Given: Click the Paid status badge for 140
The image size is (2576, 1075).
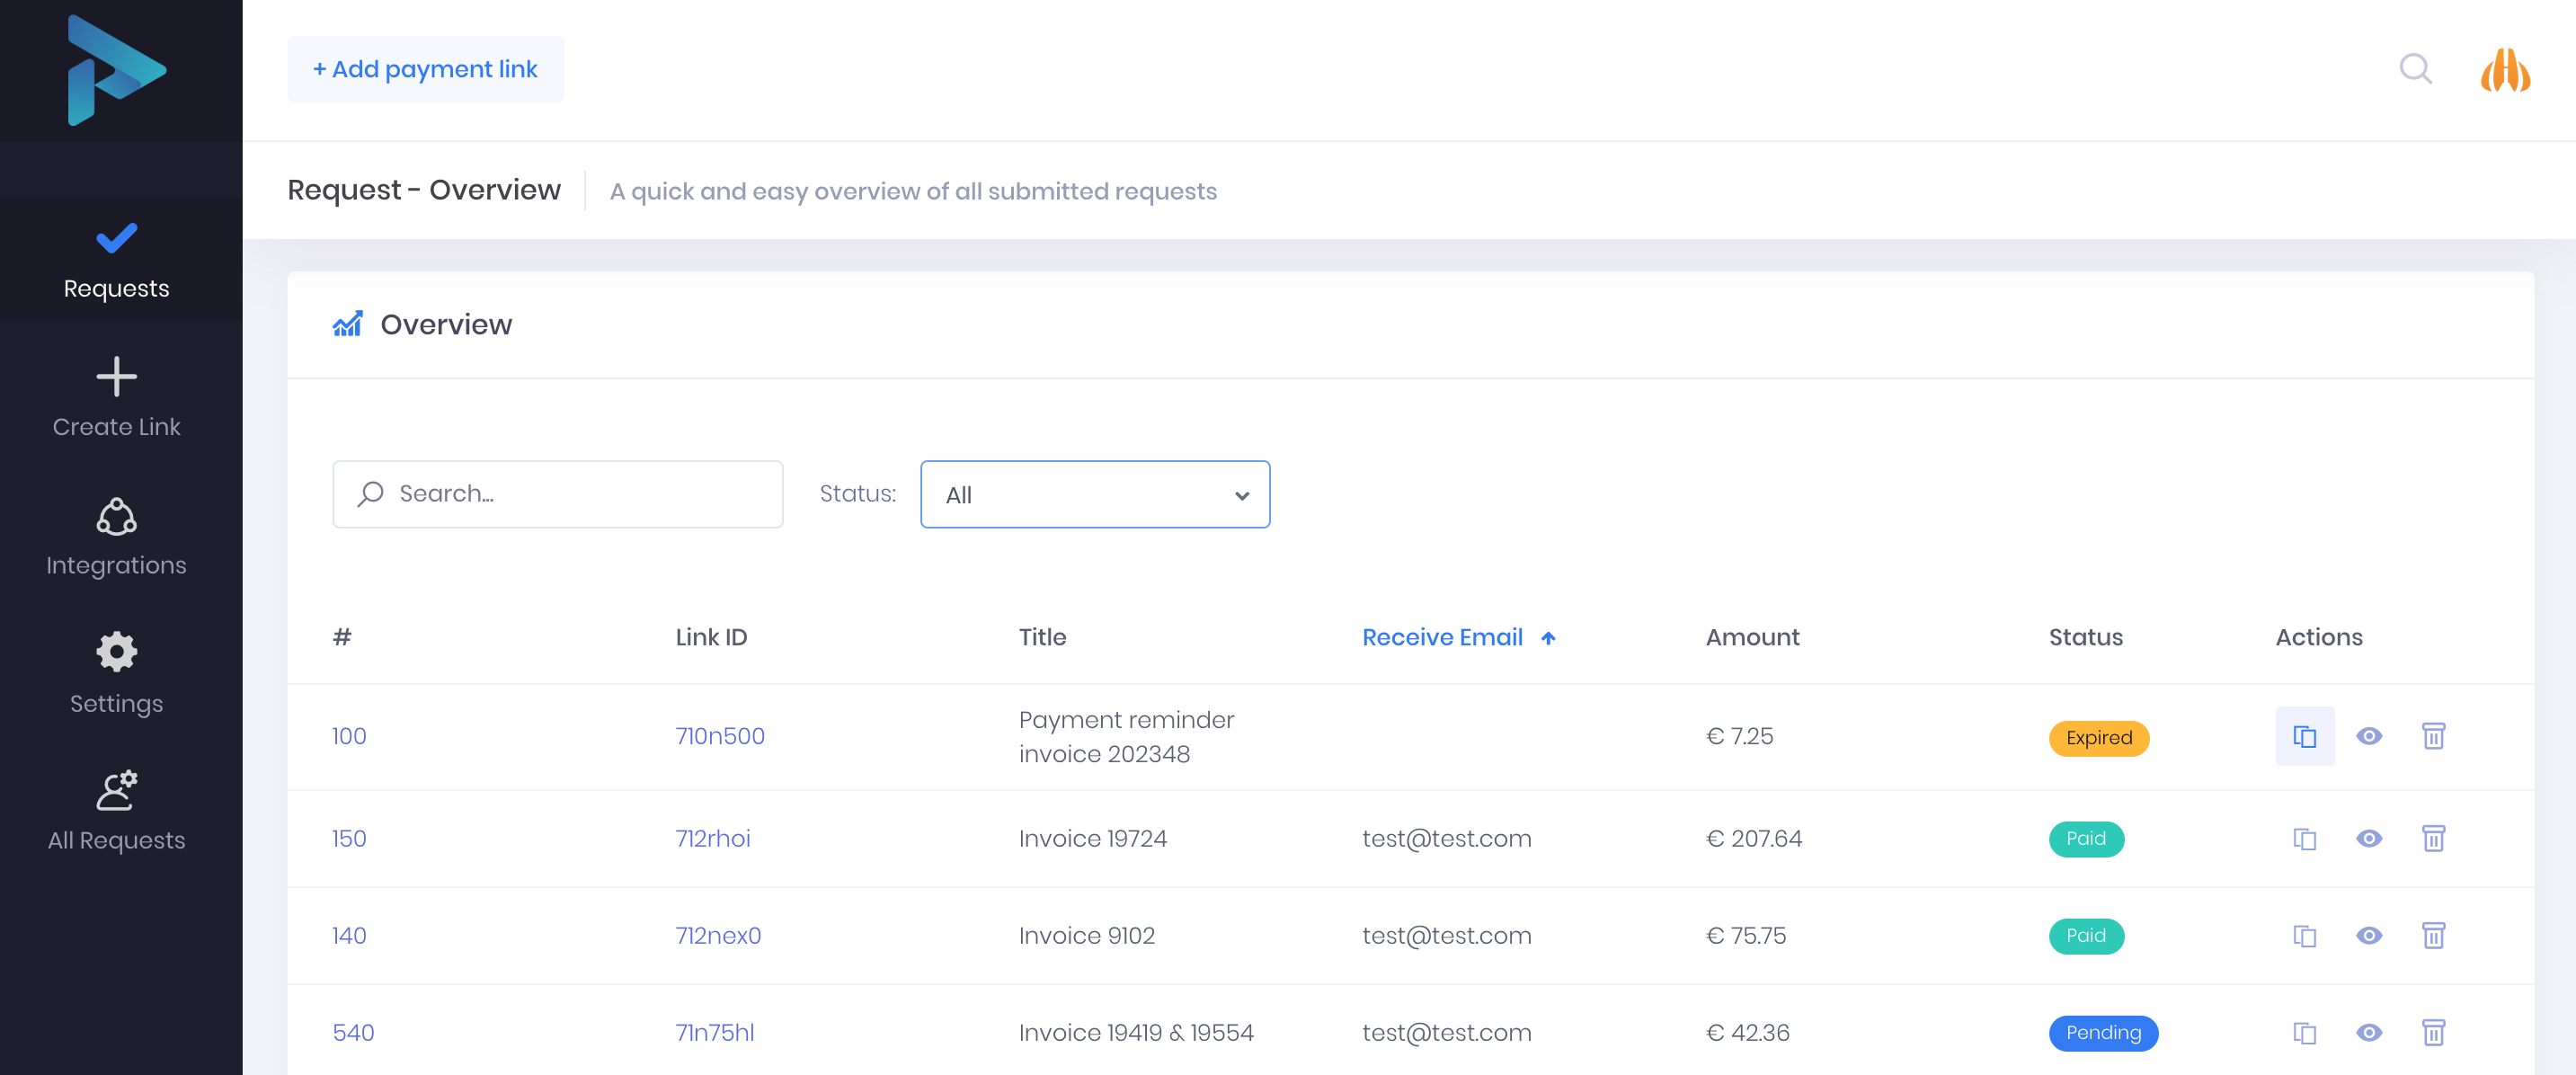Looking at the screenshot, I should (2085, 935).
